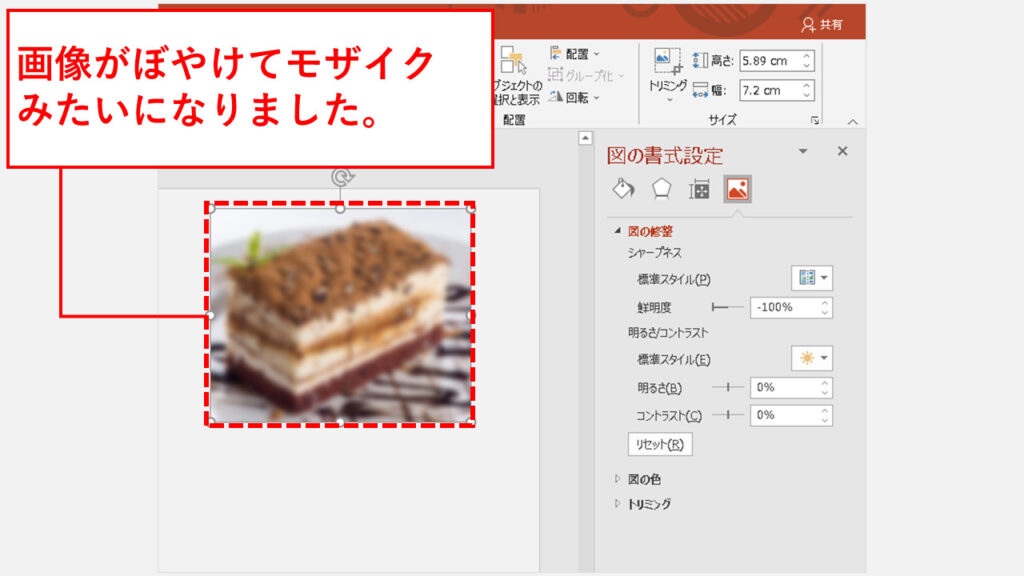Viewport: 1024px width, 576px height.
Task: Edit the コントラスト 0% value field
Action: click(784, 415)
